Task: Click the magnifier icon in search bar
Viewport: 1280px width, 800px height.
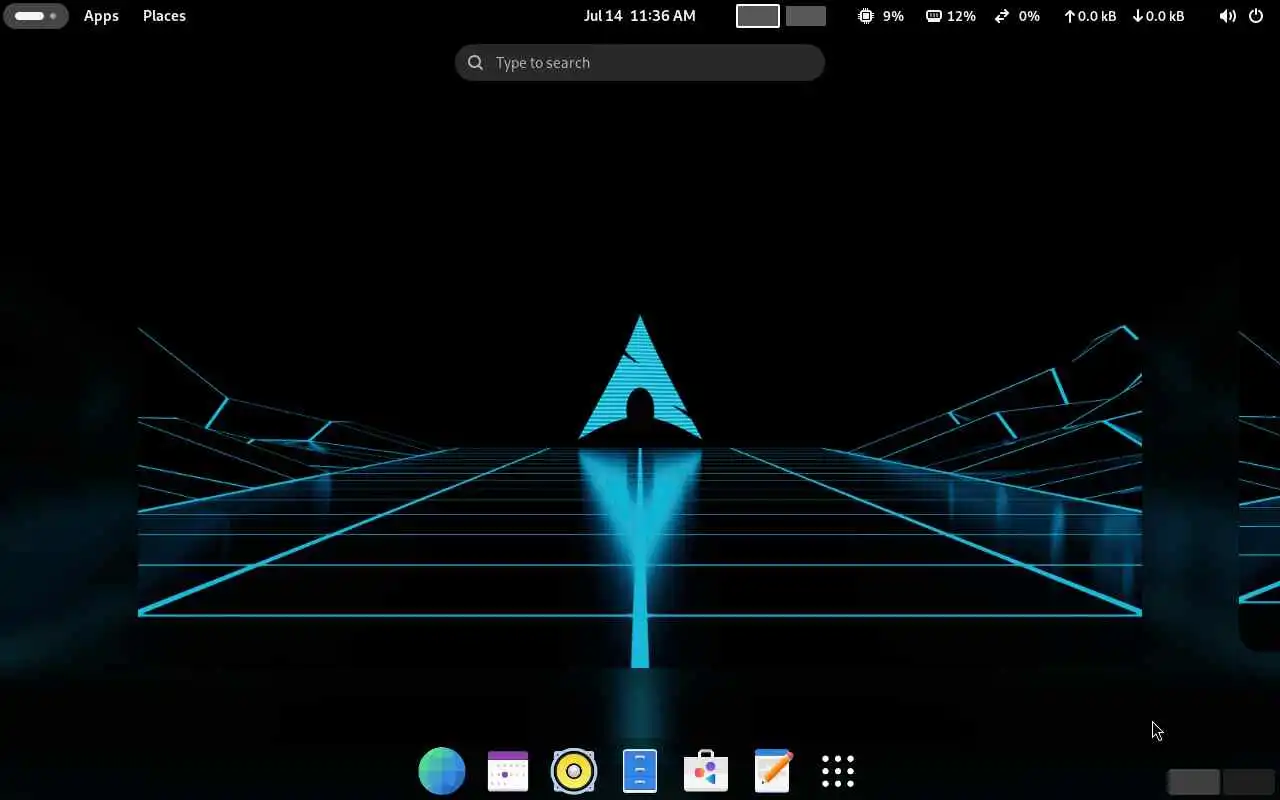Action: [476, 62]
